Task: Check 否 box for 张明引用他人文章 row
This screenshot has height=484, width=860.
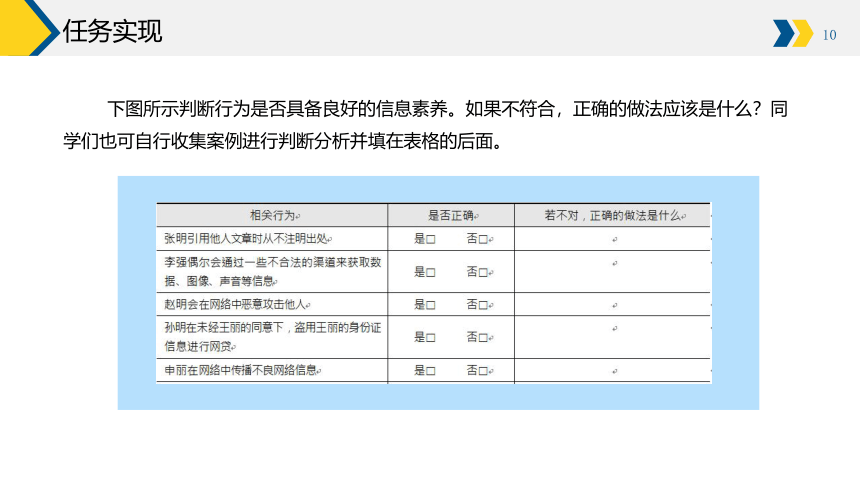Action: [483, 239]
